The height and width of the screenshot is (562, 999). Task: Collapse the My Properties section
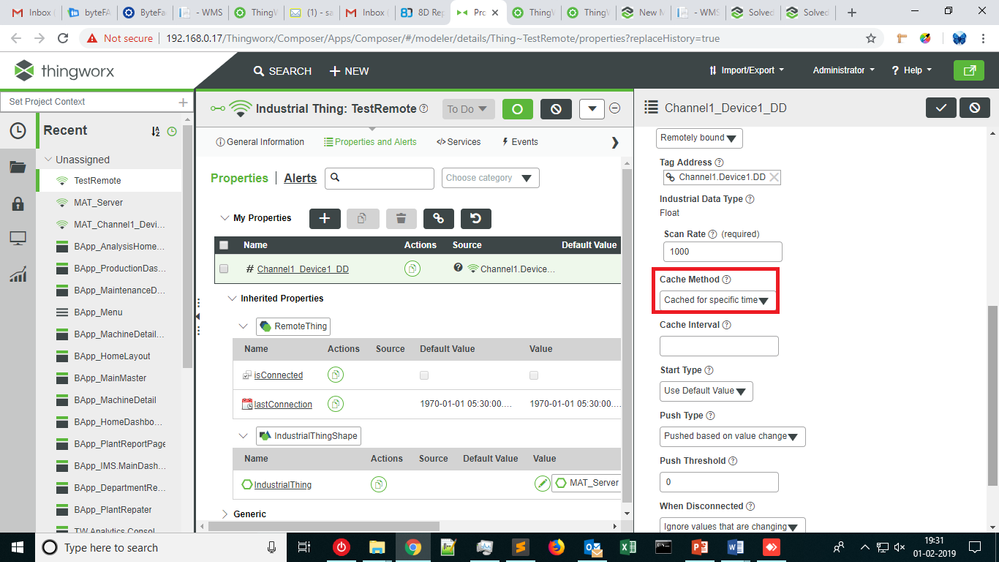224,218
